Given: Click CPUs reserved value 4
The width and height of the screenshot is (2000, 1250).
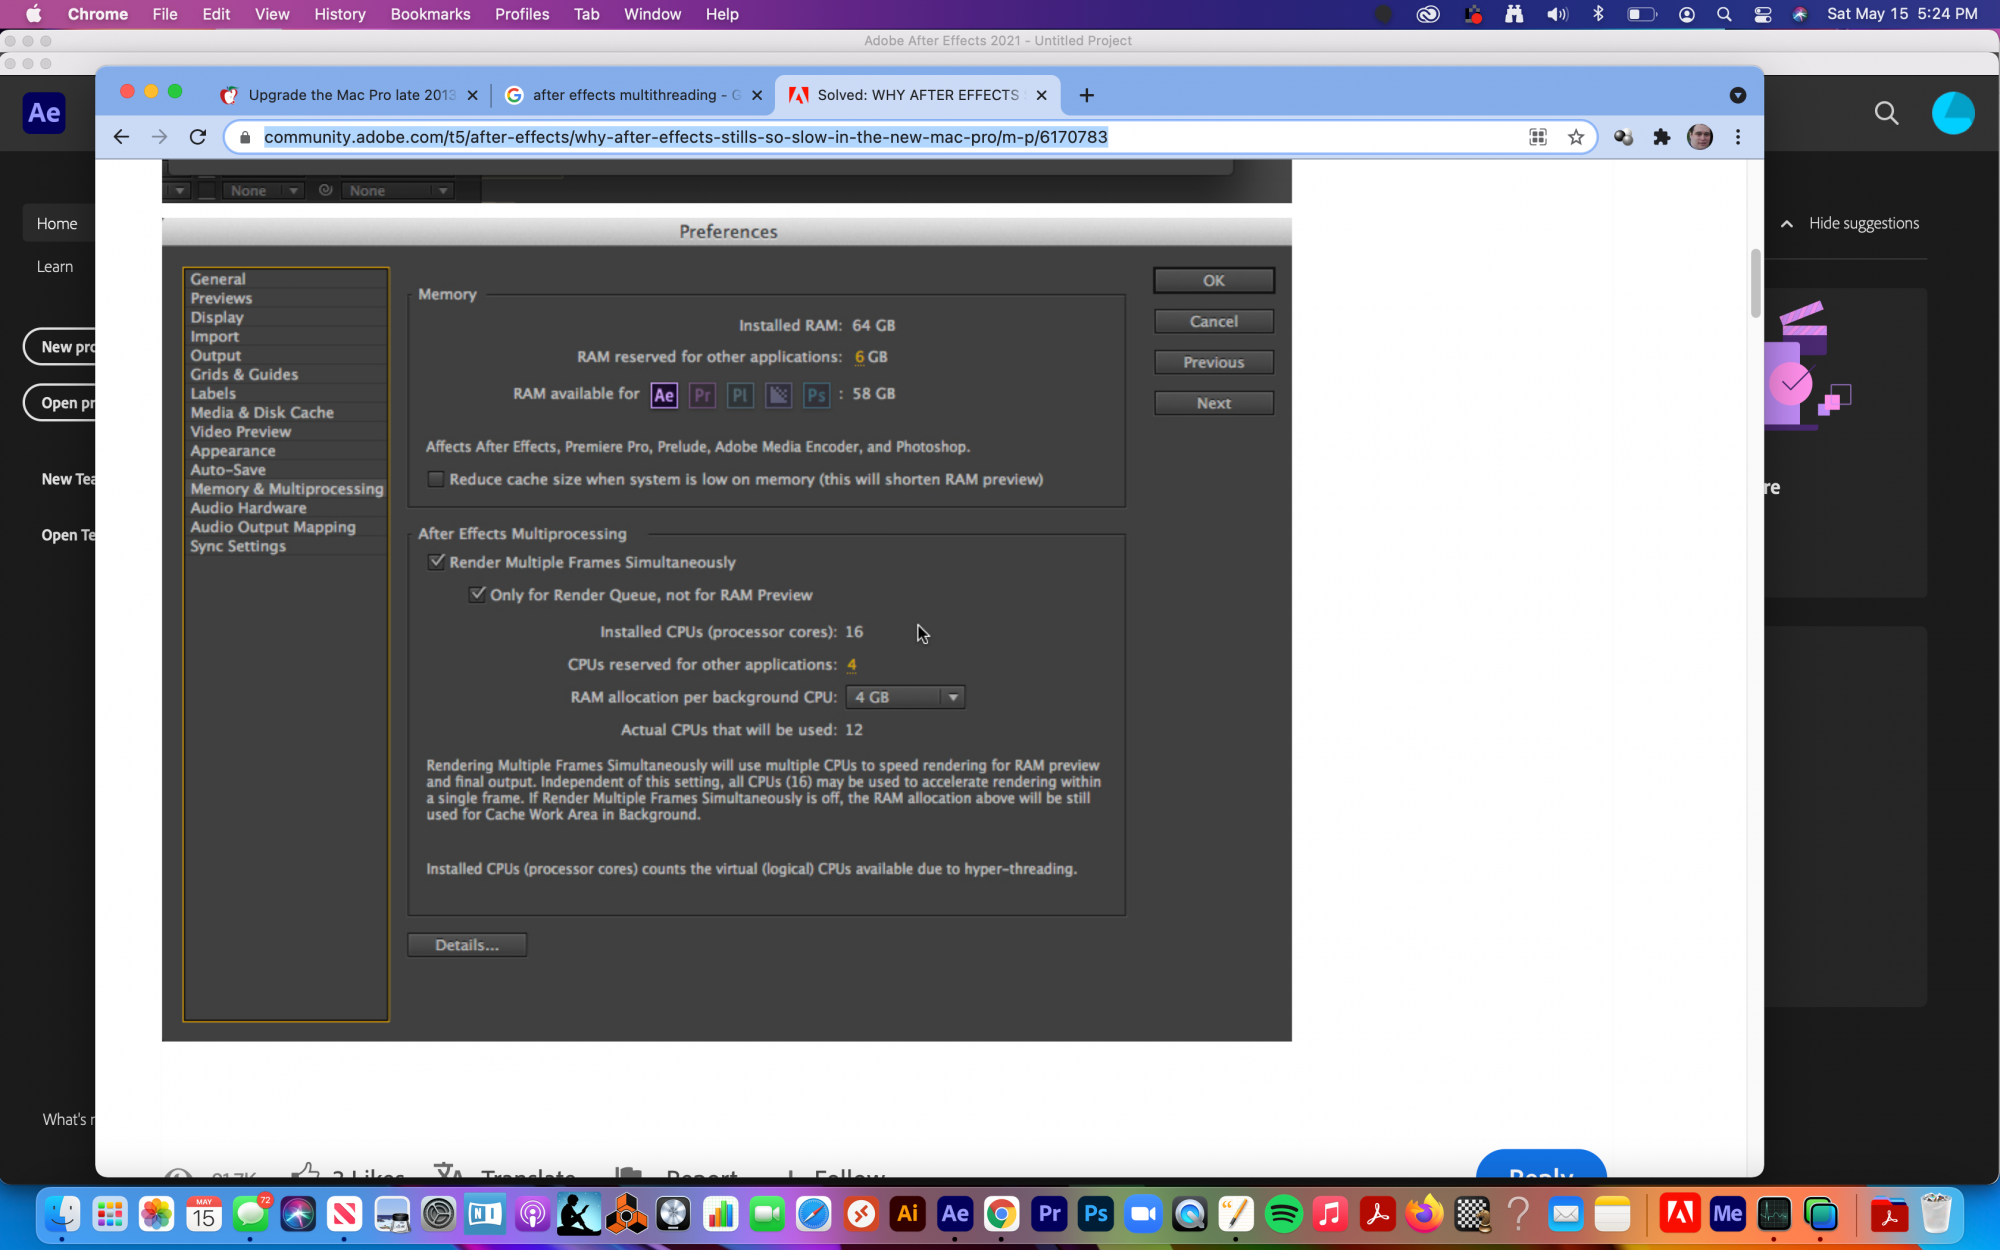Looking at the screenshot, I should (x=851, y=664).
